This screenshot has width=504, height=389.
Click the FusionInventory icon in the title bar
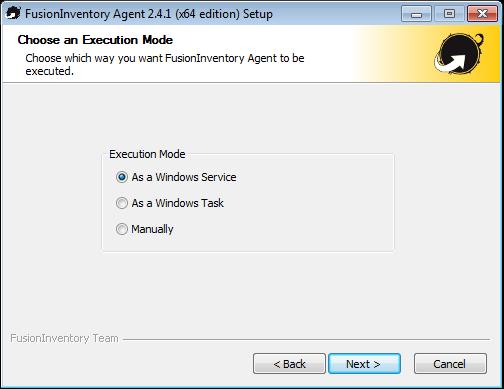(13, 13)
